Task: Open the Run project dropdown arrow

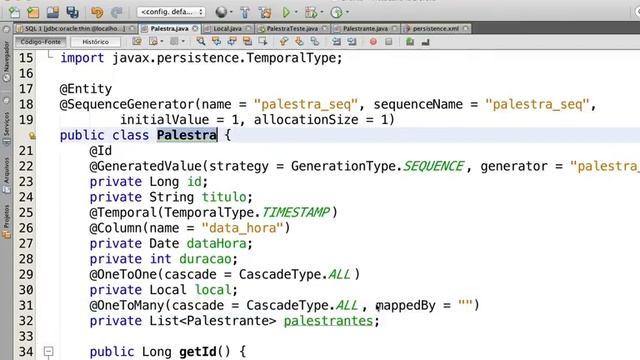Action: 296,12
